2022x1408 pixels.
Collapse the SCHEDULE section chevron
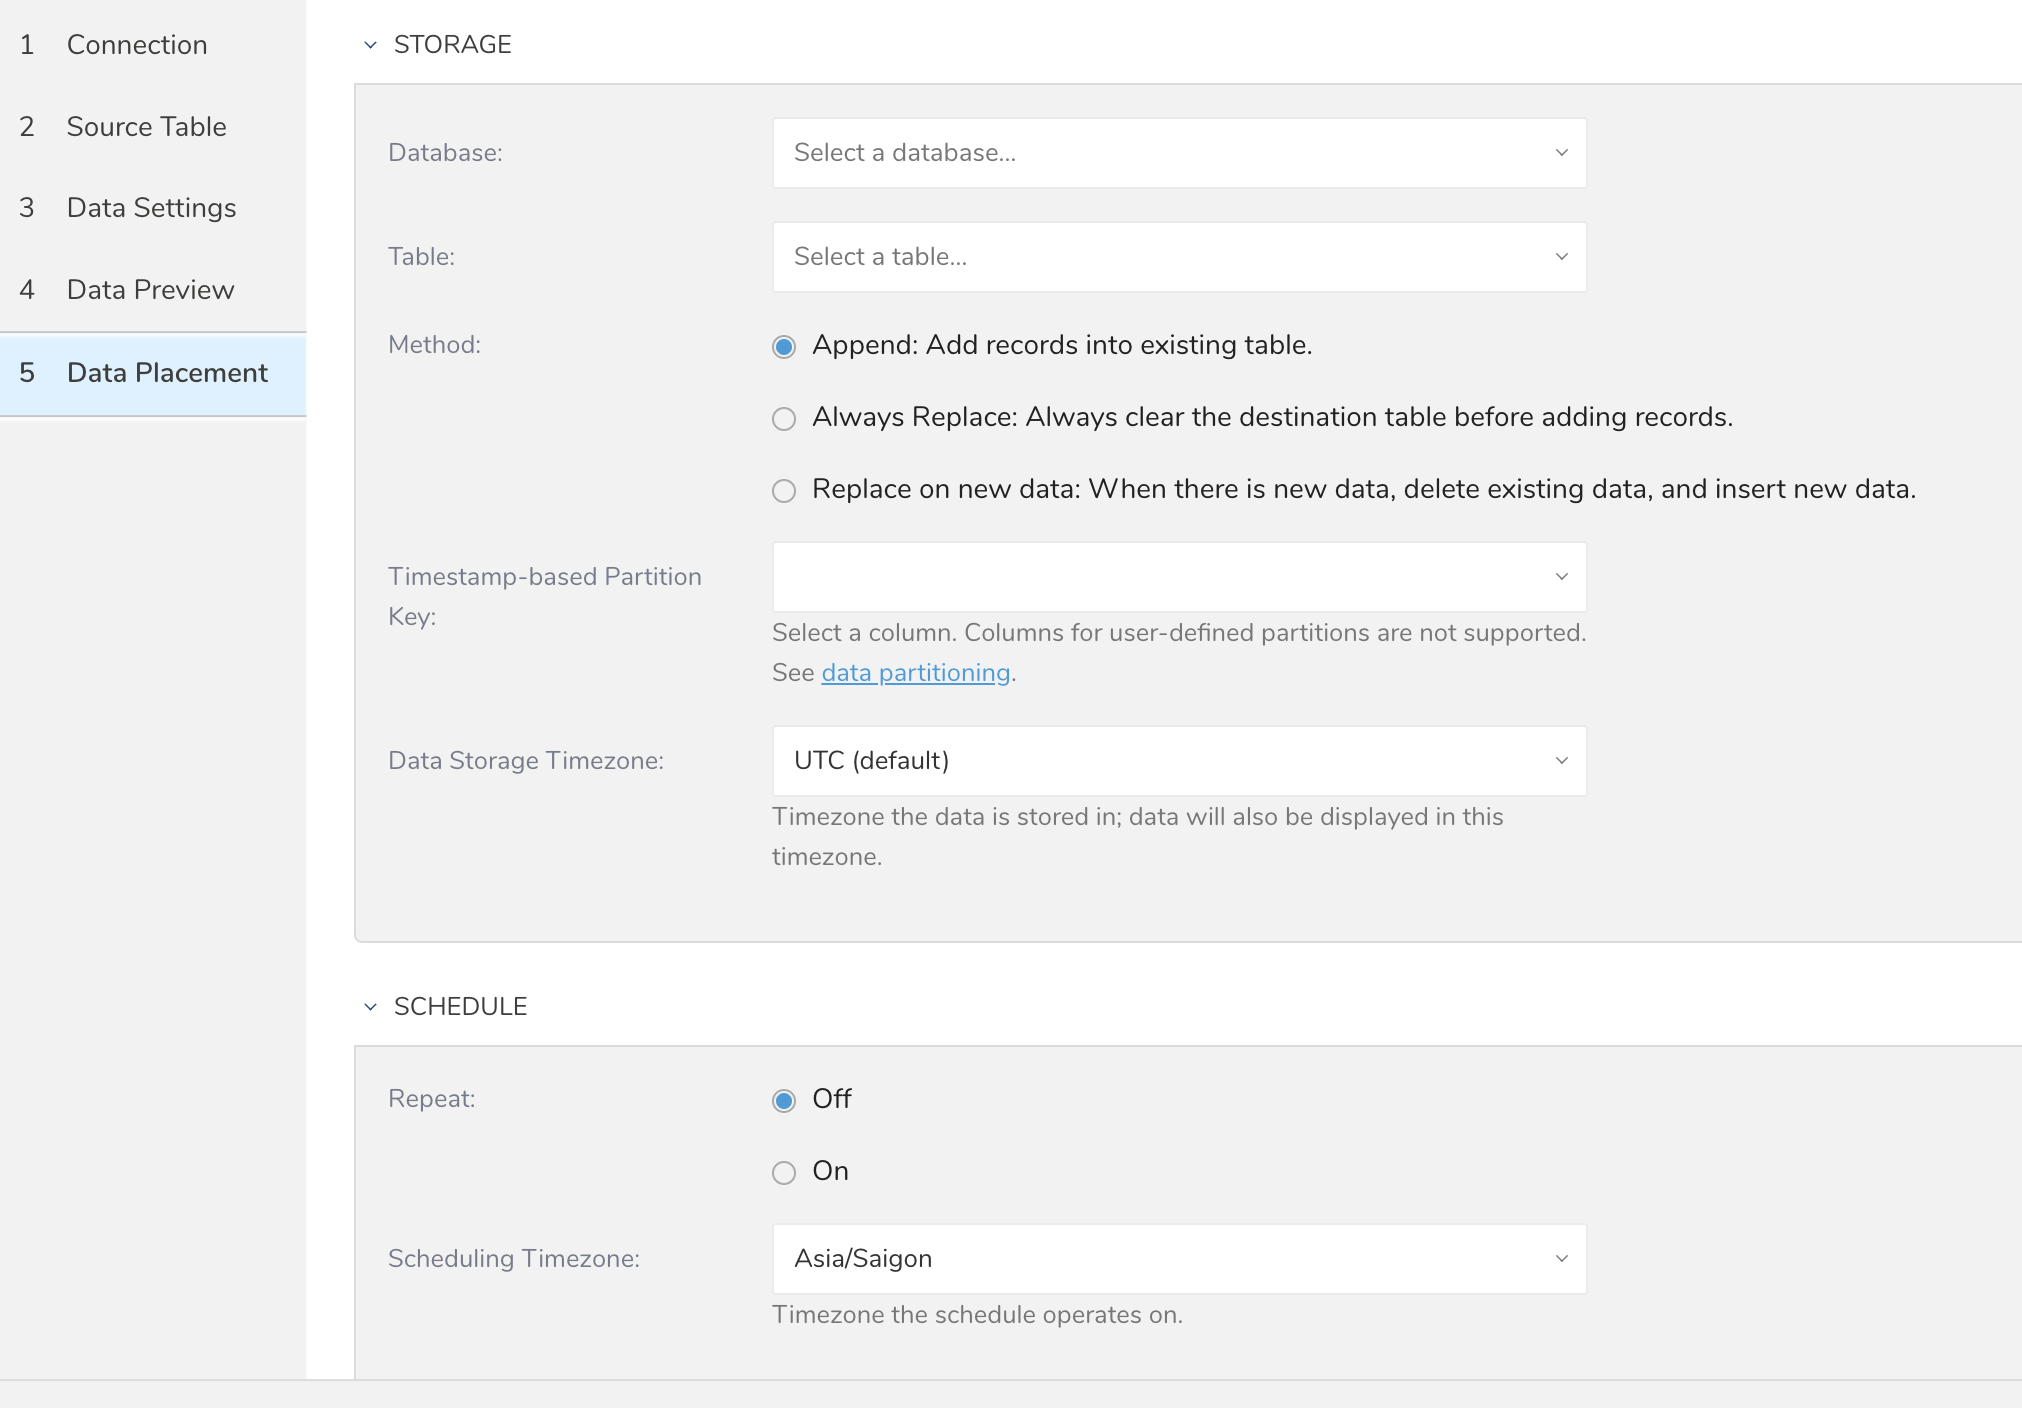tap(370, 1007)
